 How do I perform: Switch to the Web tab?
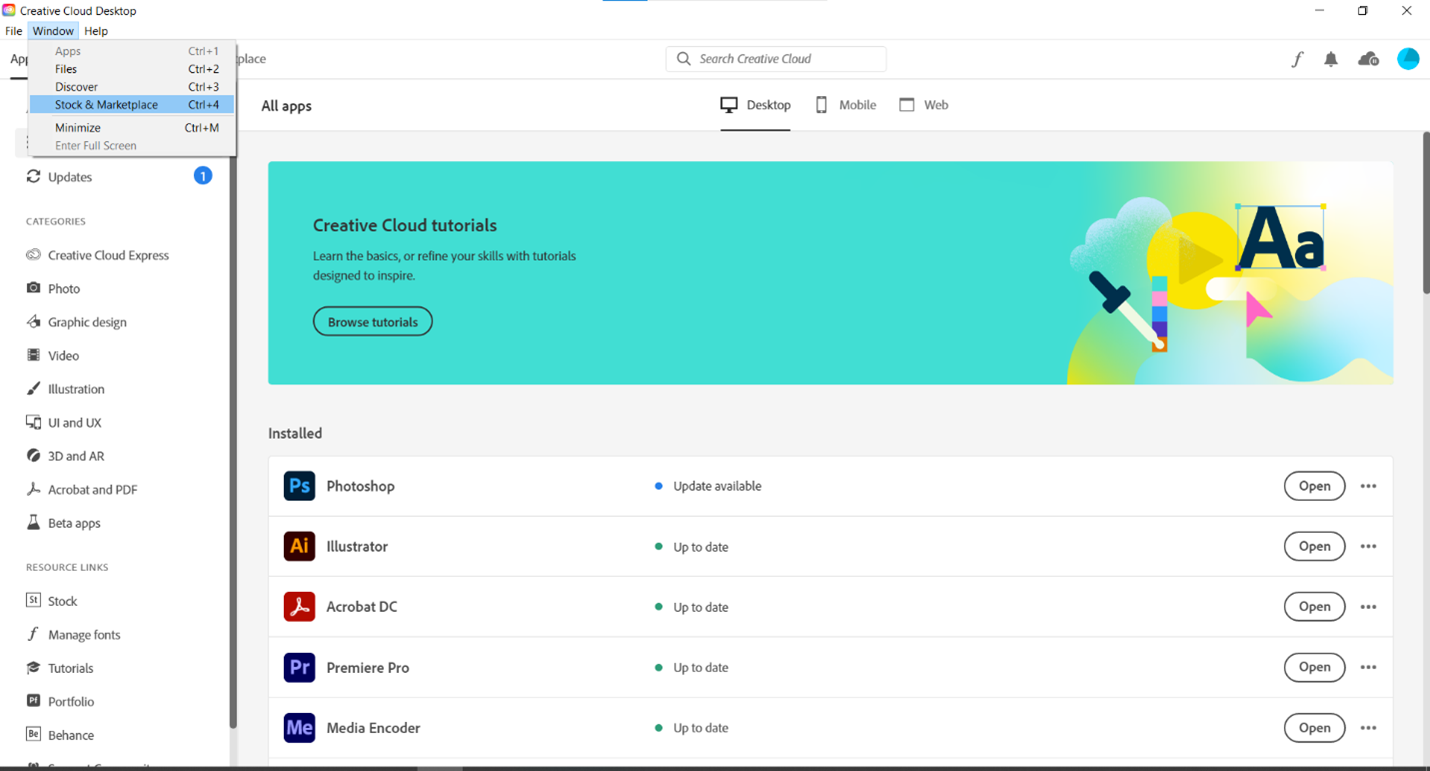click(x=924, y=105)
